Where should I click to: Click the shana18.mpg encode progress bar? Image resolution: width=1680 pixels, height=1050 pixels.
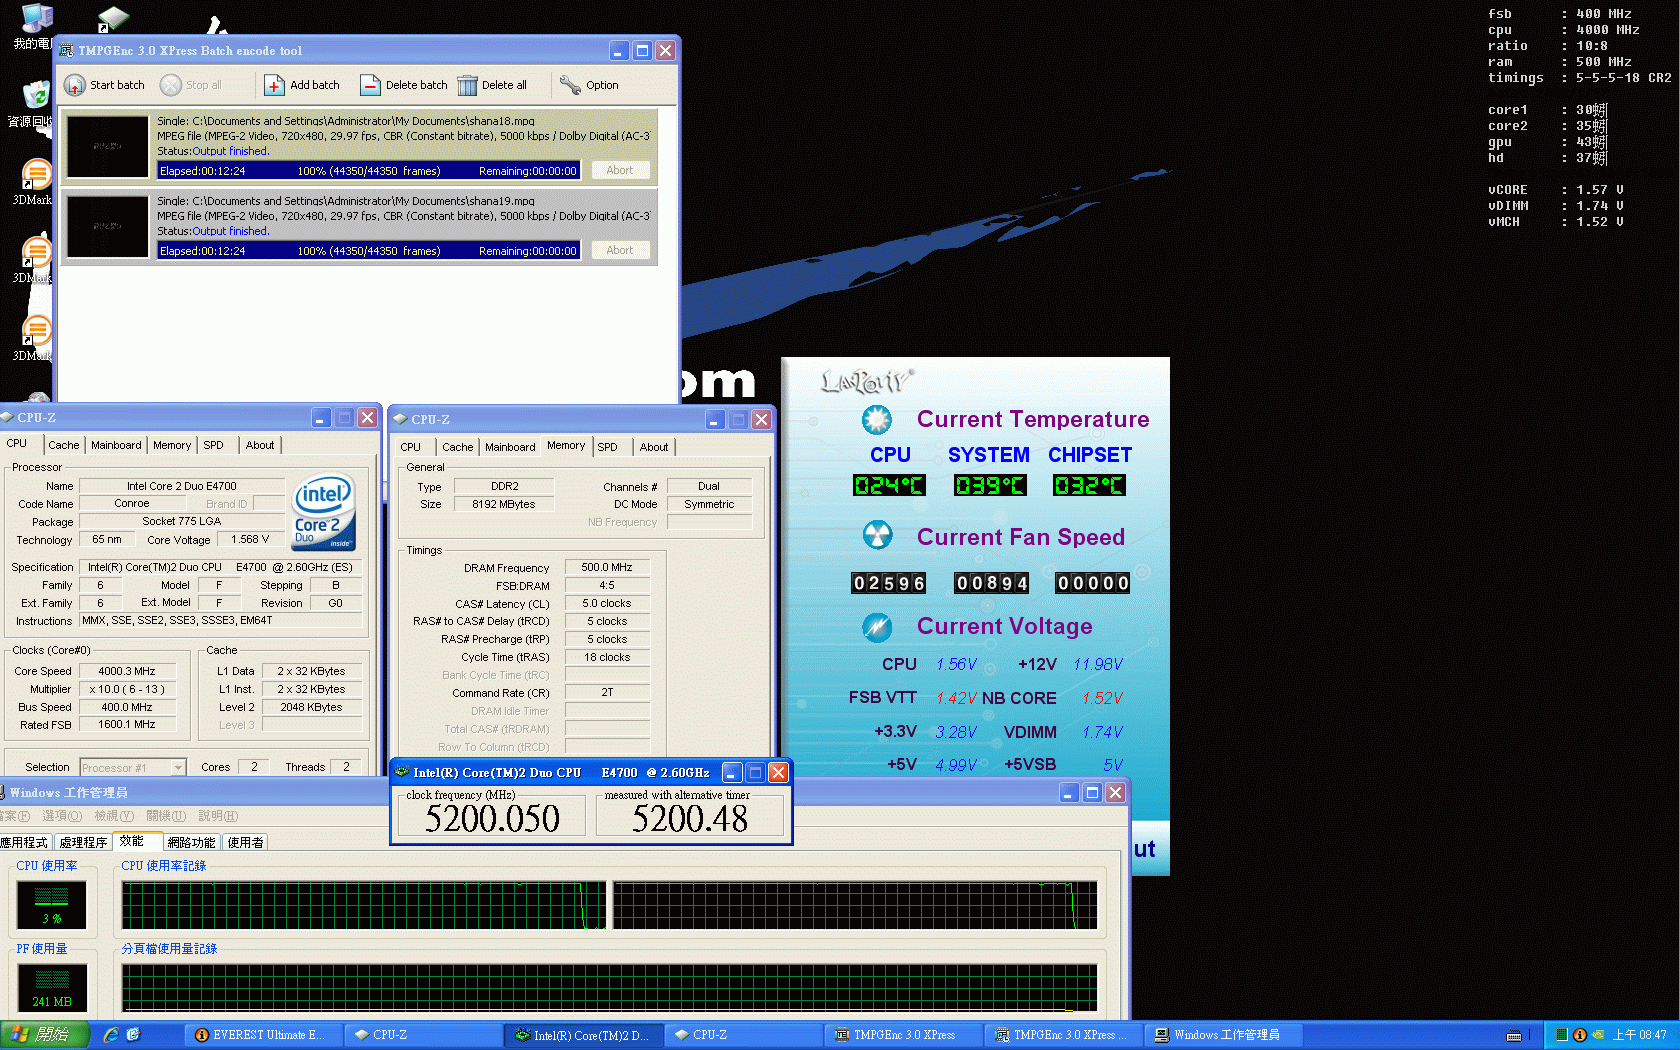[x=369, y=171]
